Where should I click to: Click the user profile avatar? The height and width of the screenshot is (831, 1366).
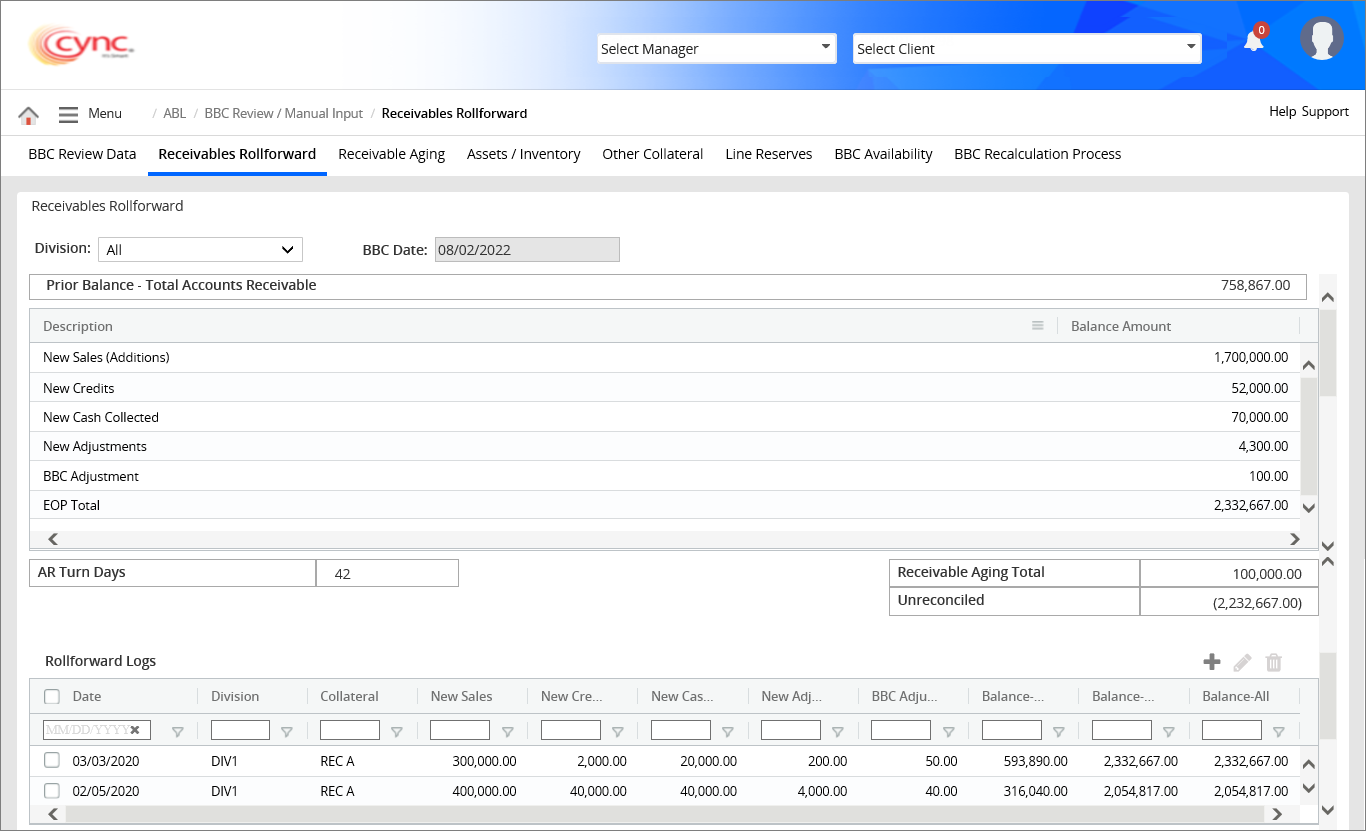[1321, 39]
